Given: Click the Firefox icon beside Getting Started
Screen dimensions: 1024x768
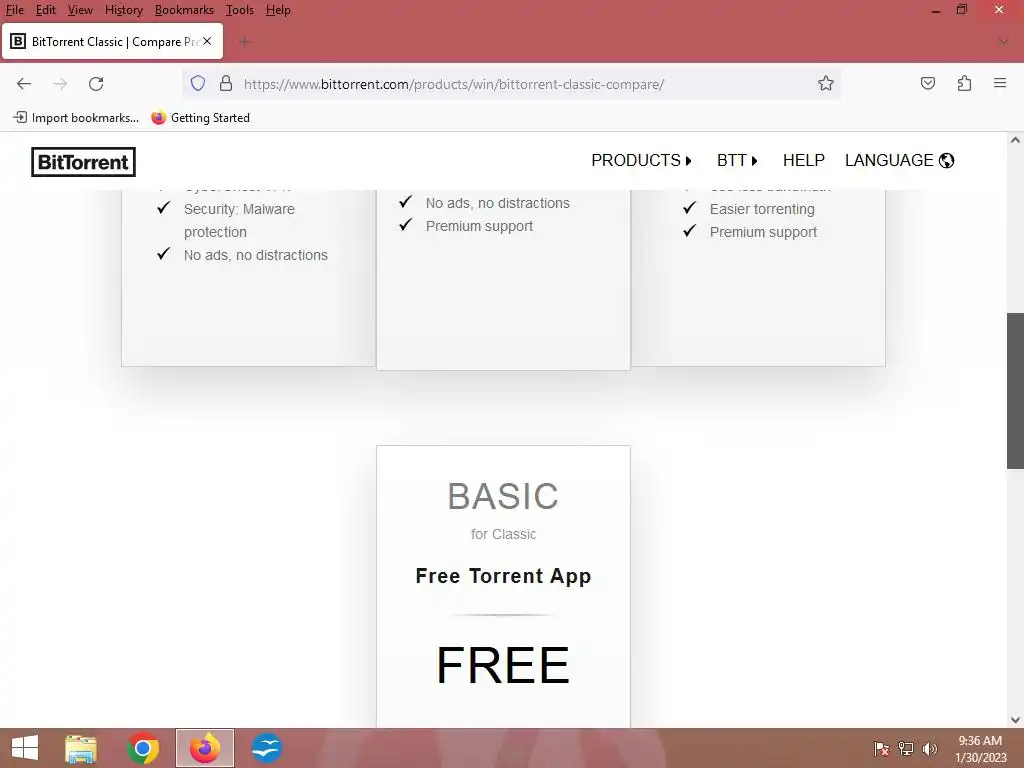Looking at the screenshot, I should coord(159,118).
